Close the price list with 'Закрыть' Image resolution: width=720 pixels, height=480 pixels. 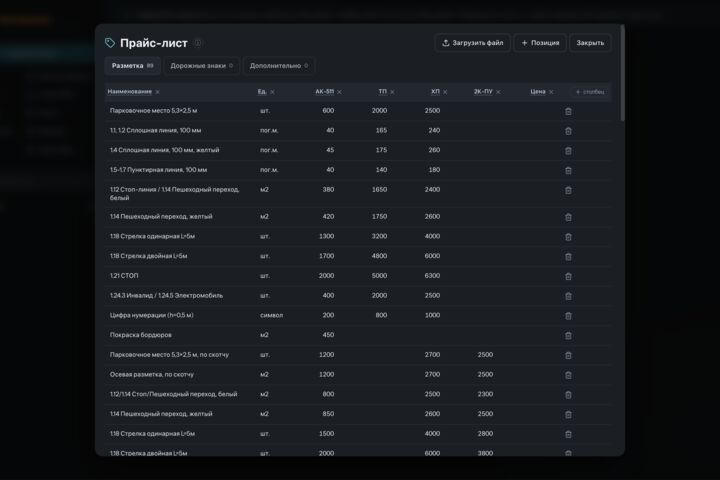(x=590, y=43)
